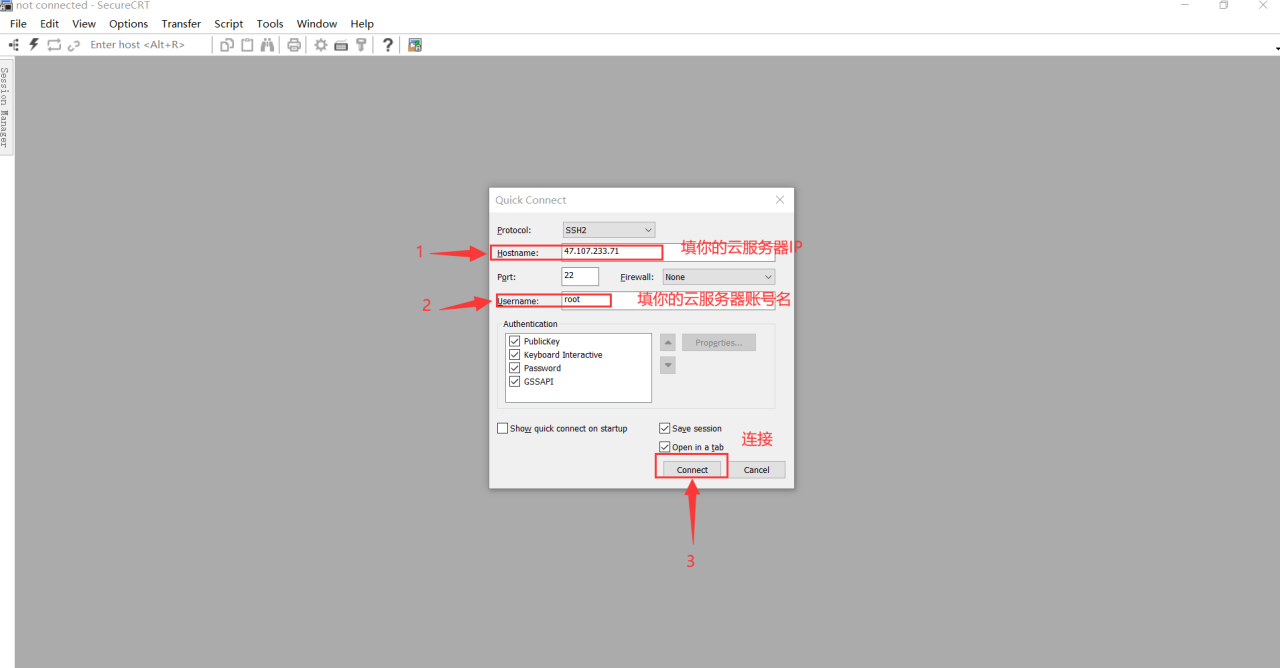Viewport: 1280px width, 668px height.
Task: Open the Tools menu
Action: click(x=270, y=24)
